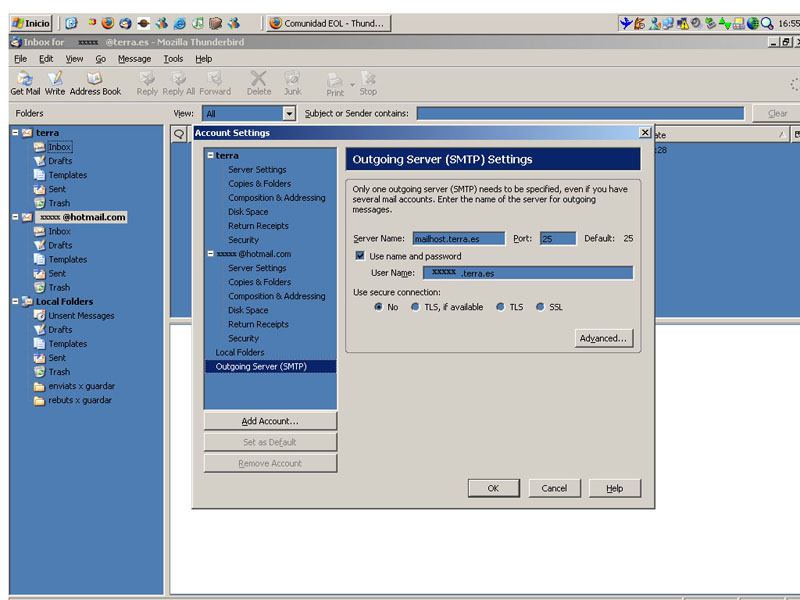This screenshot has width=800, height=600.
Task: Select the 'SSL' radio button
Action: click(x=540, y=307)
